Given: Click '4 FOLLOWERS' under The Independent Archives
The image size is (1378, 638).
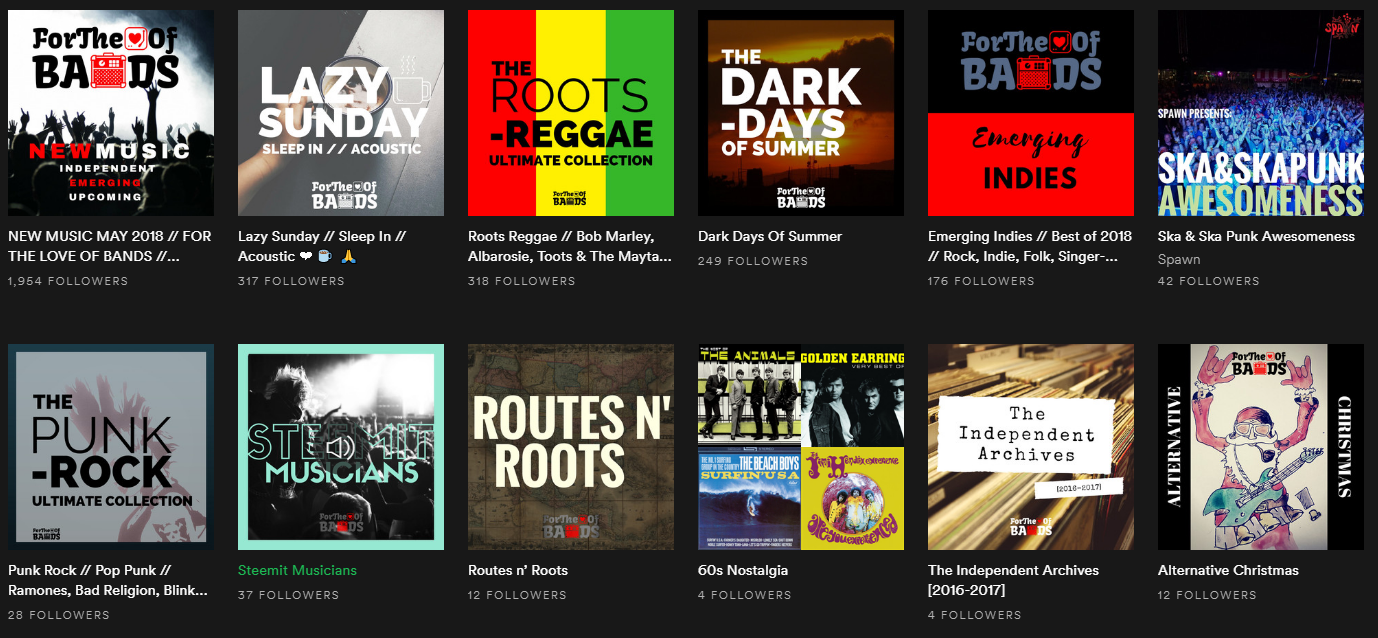Looking at the screenshot, I should 974,615.
